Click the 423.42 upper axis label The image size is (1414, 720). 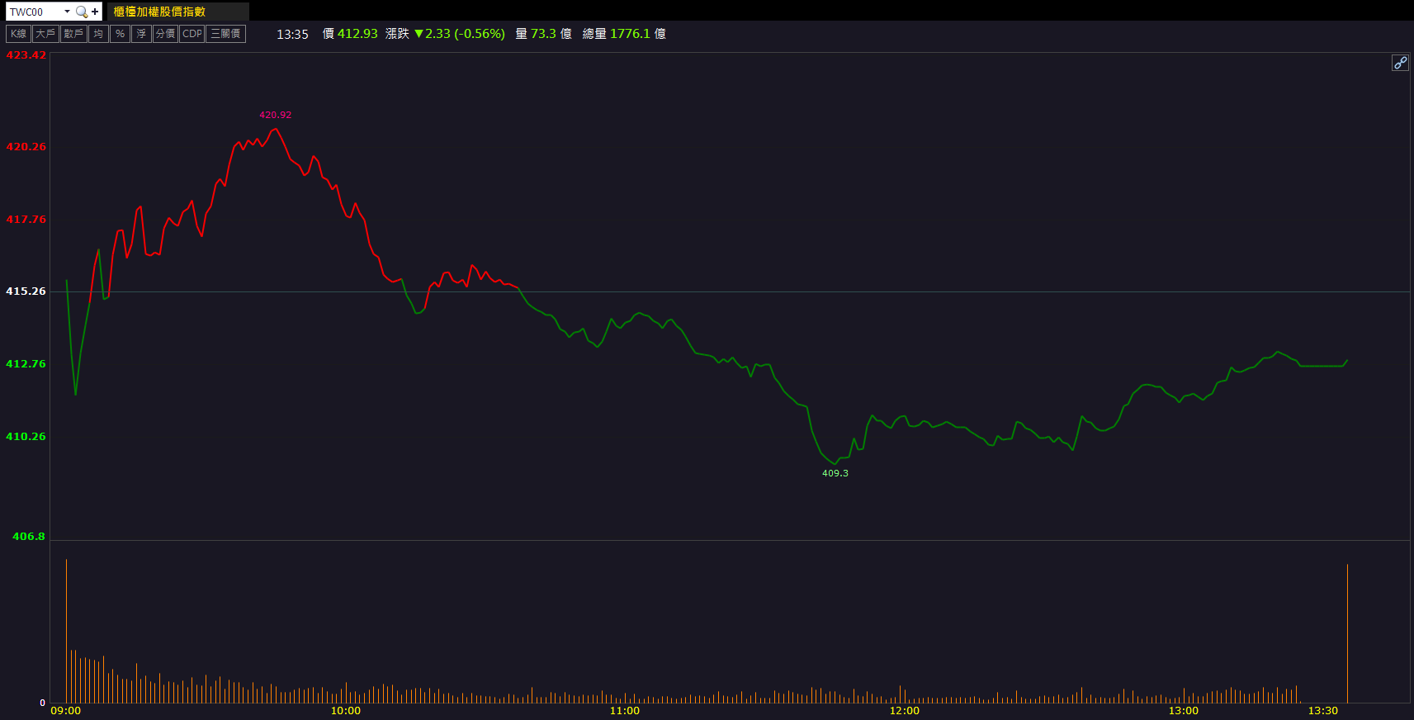tap(26, 56)
